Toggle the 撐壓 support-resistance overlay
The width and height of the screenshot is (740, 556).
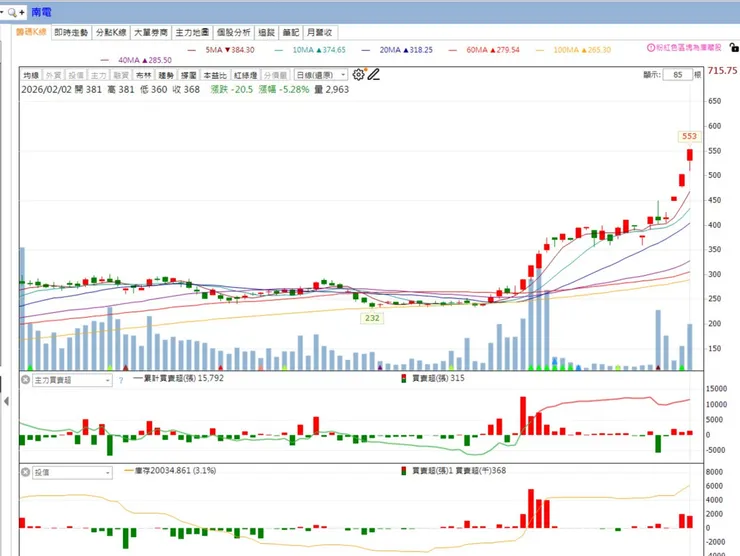(189, 76)
